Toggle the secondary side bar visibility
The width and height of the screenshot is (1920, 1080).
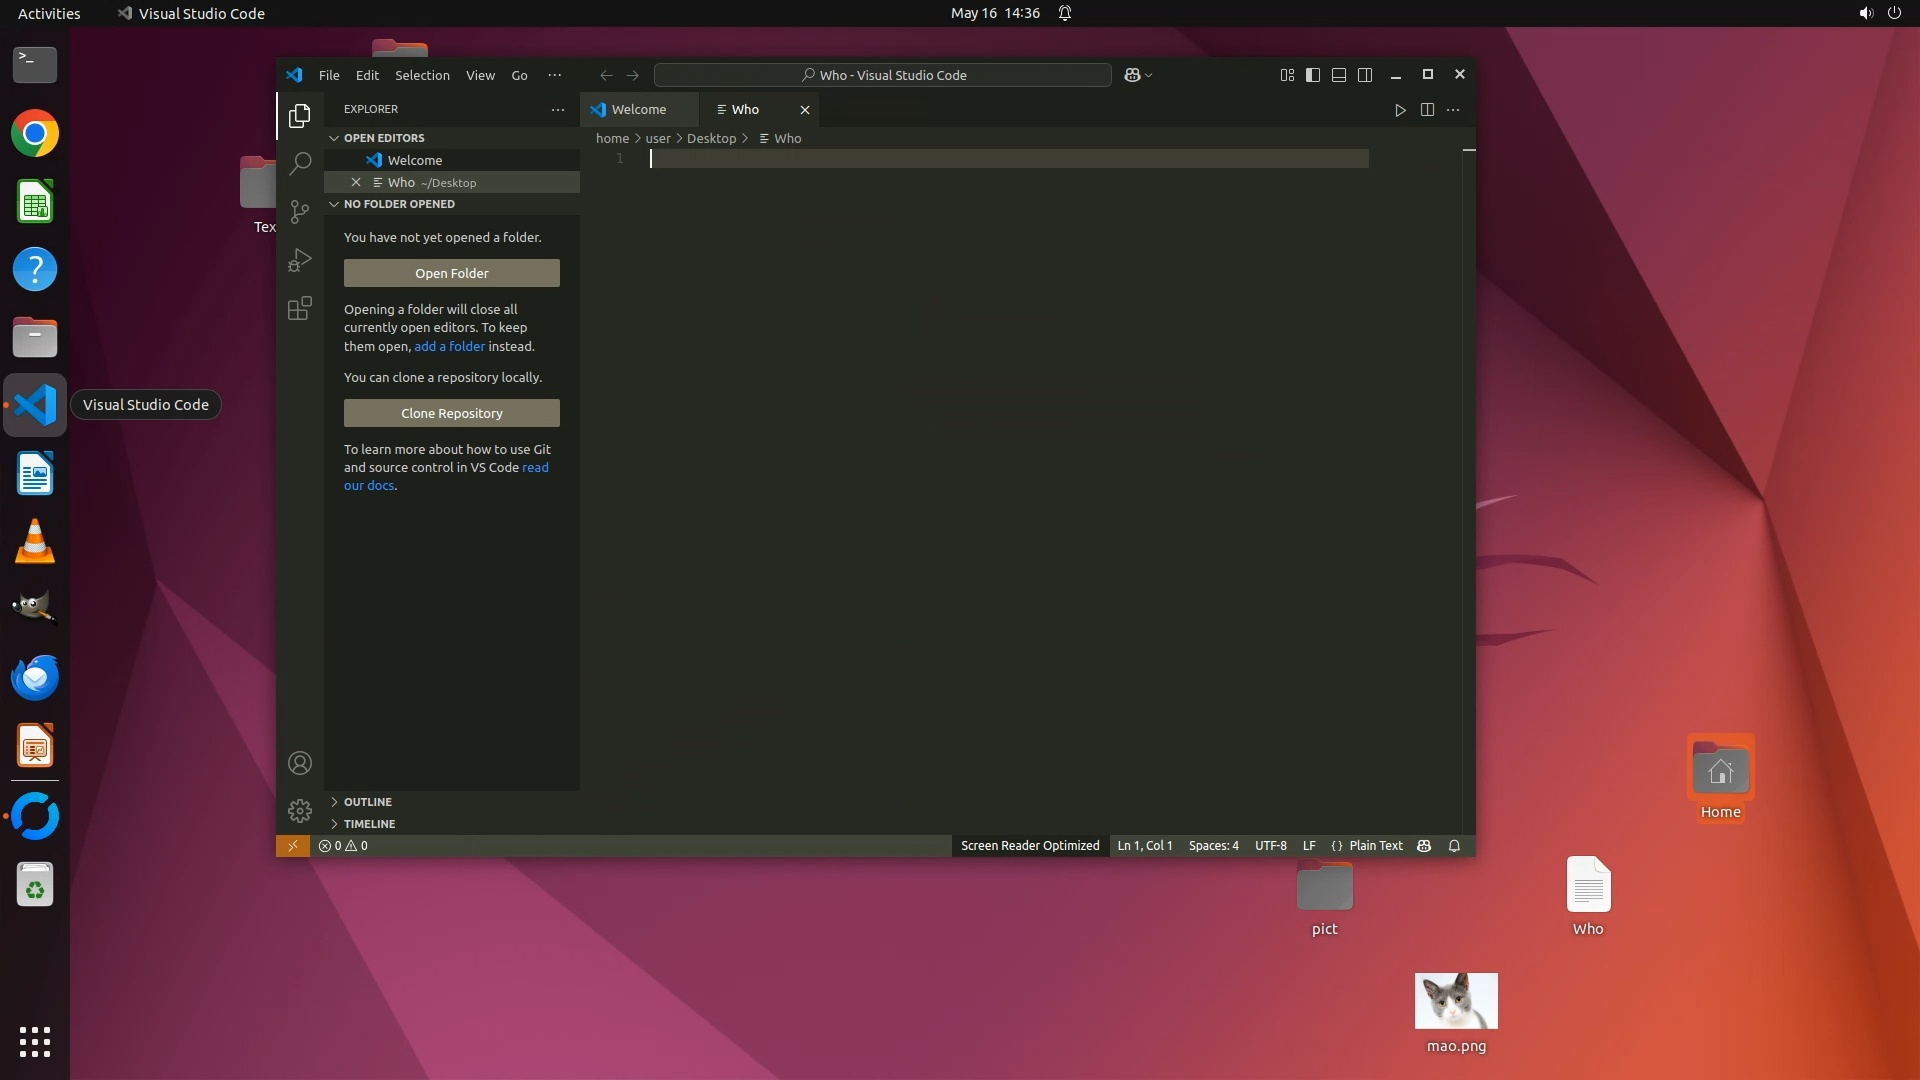1365,75
